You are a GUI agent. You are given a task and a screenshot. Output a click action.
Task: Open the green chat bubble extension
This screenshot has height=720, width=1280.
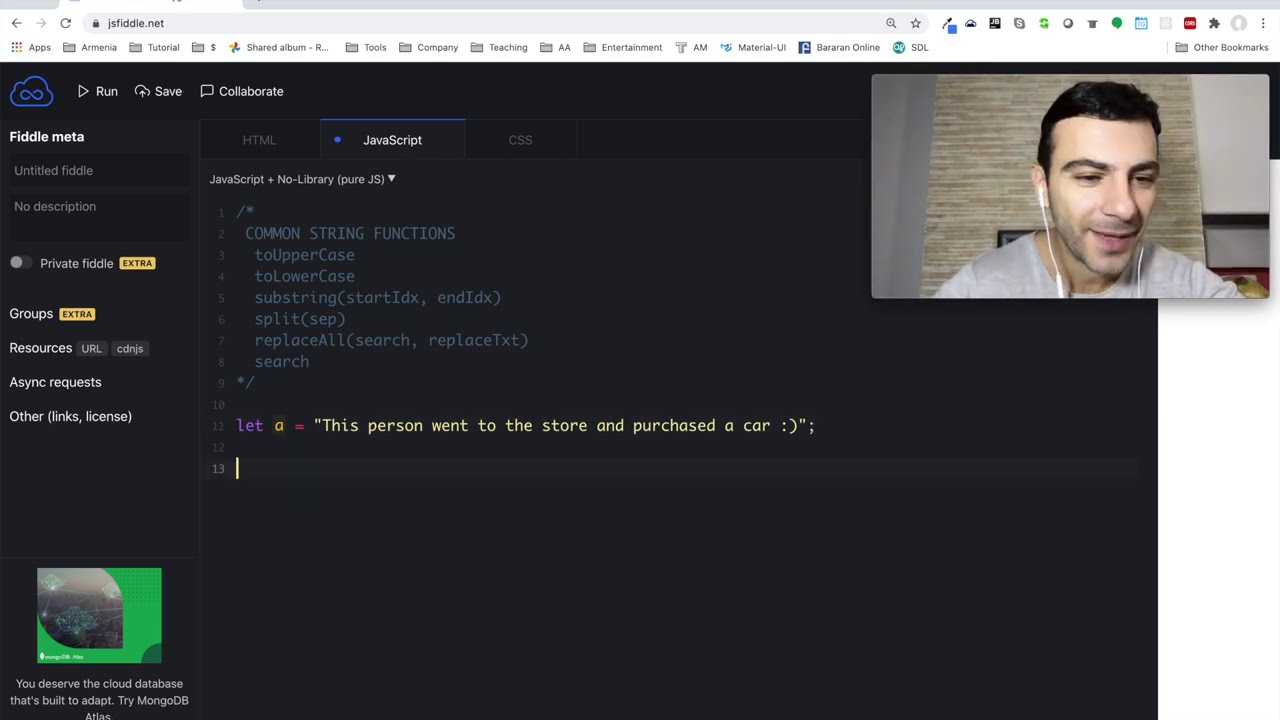pyautogui.click(x=1117, y=23)
